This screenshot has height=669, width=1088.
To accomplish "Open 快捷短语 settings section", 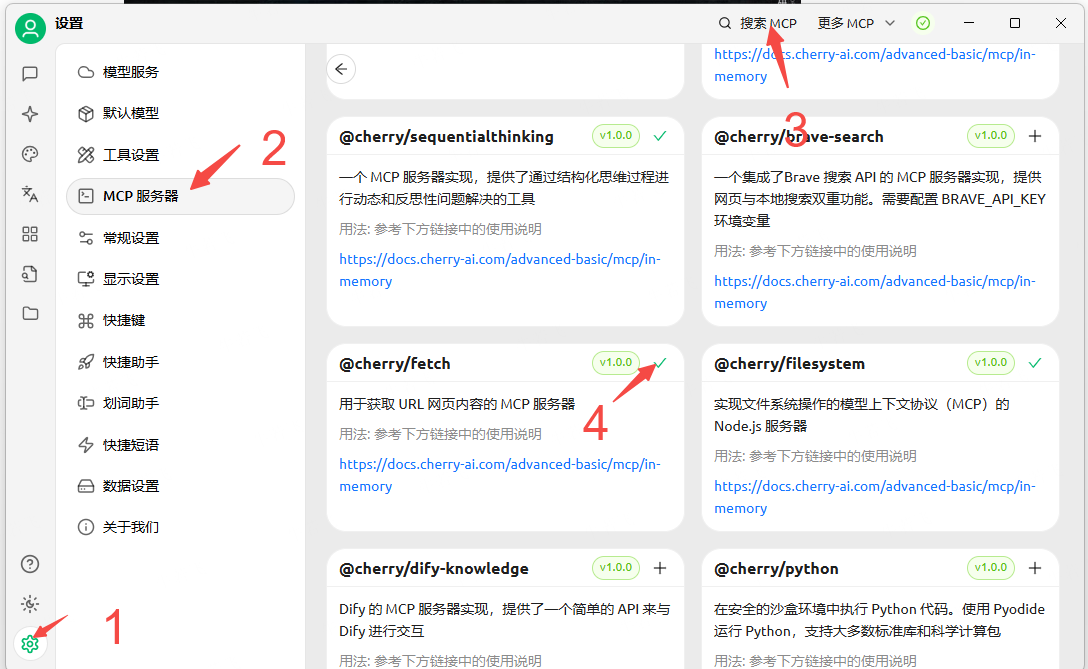I will 180,445.
